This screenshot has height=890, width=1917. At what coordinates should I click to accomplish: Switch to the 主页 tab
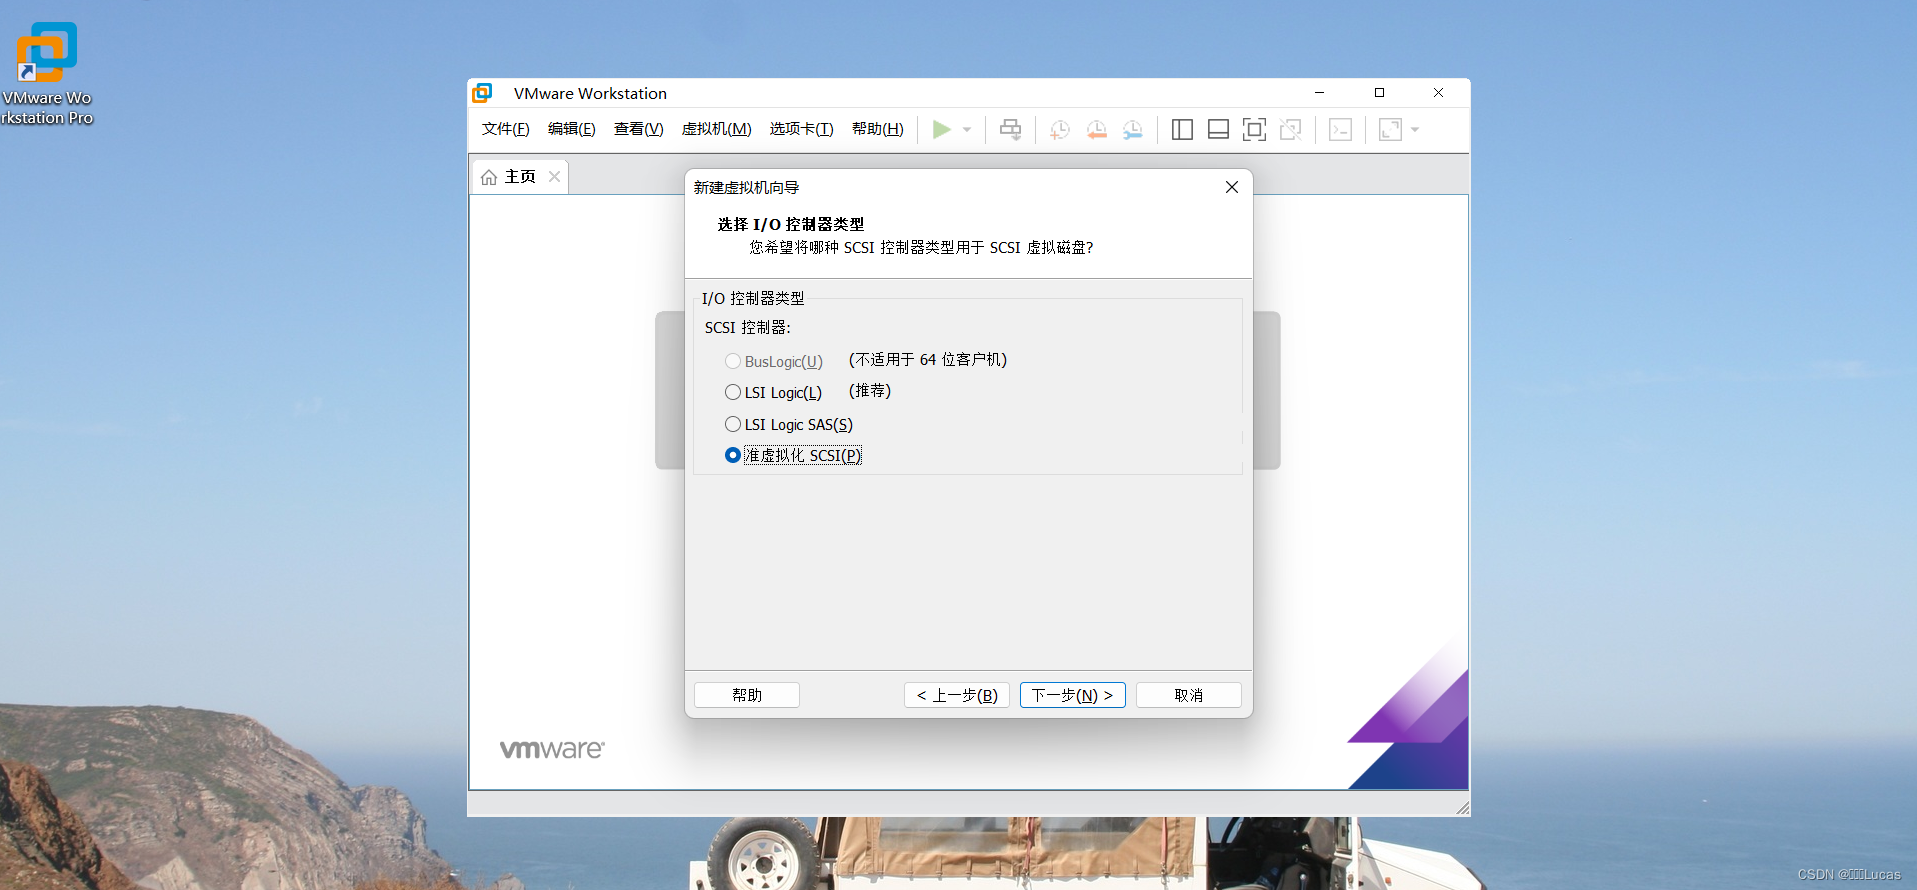click(520, 177)
